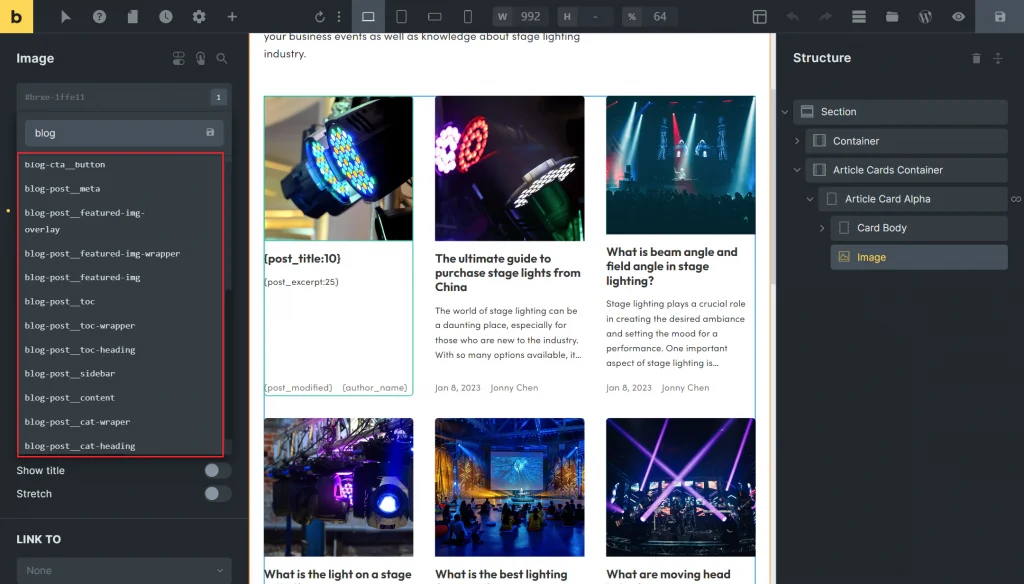Screen dimensions: 1024x584
Task: Delete element using Structure trash icon
Action: coord(976,58)
